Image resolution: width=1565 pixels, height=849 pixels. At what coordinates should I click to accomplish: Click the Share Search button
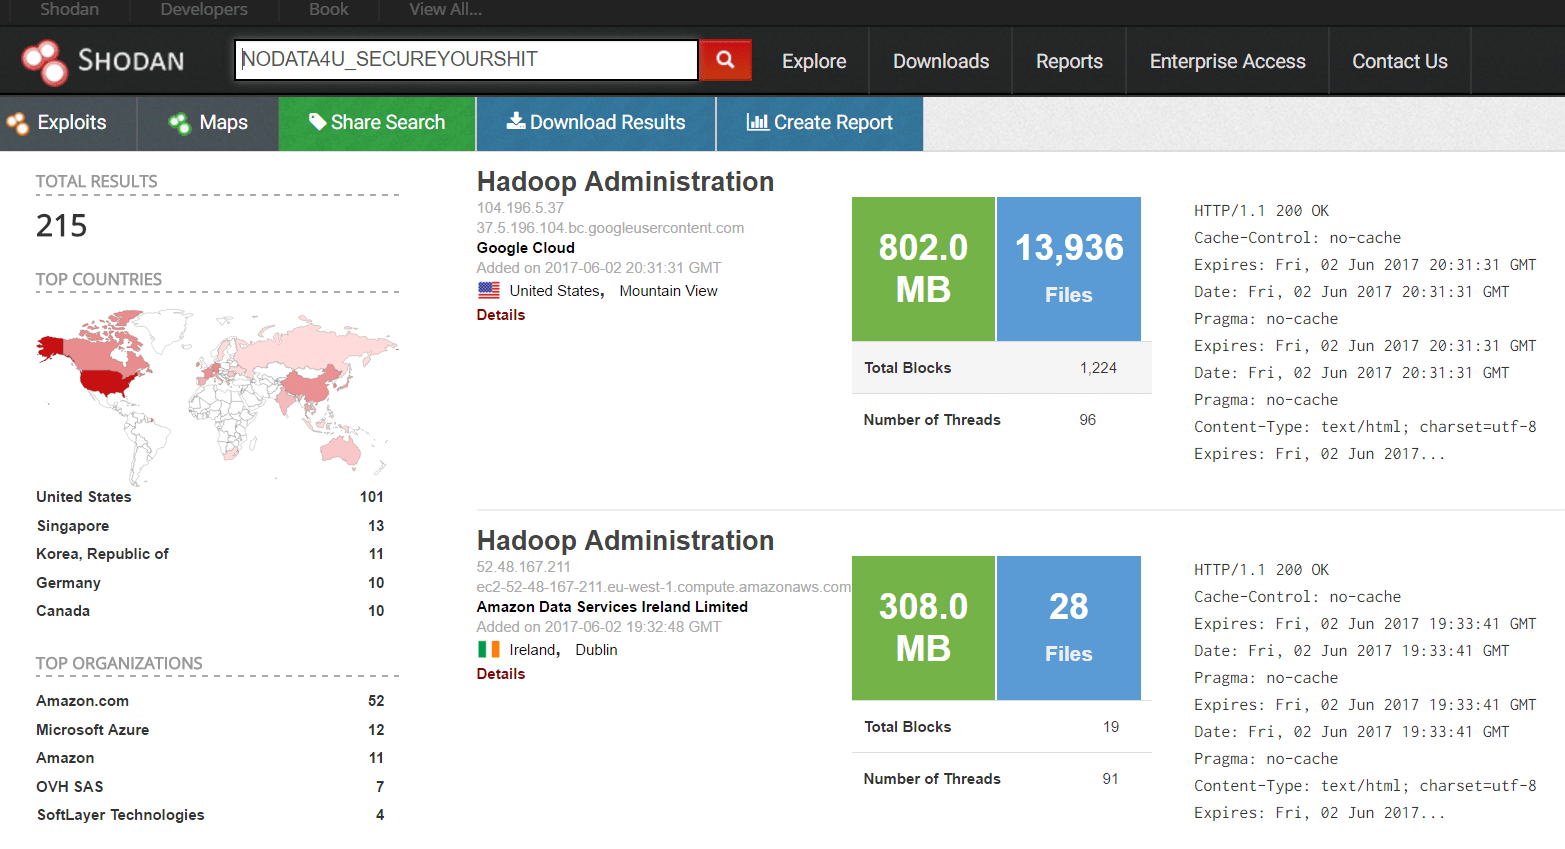click(377, 123)
